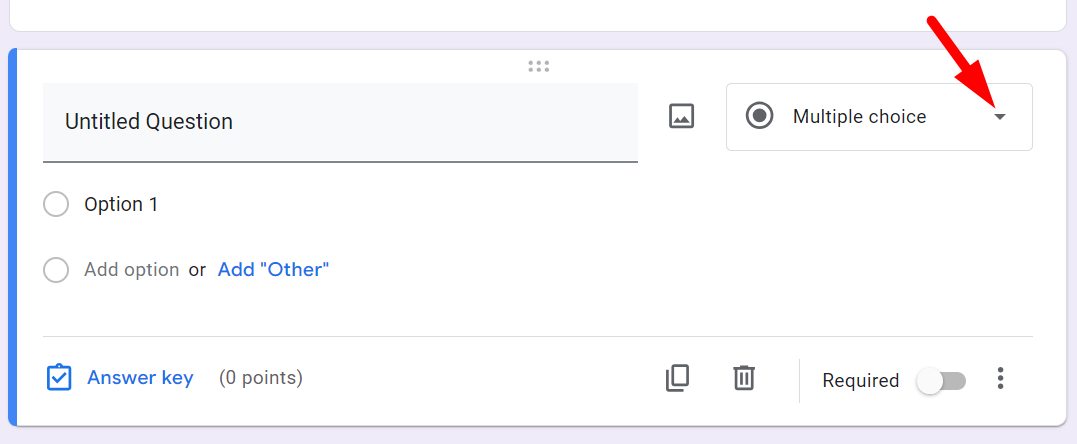Click the Required label text

860,380
